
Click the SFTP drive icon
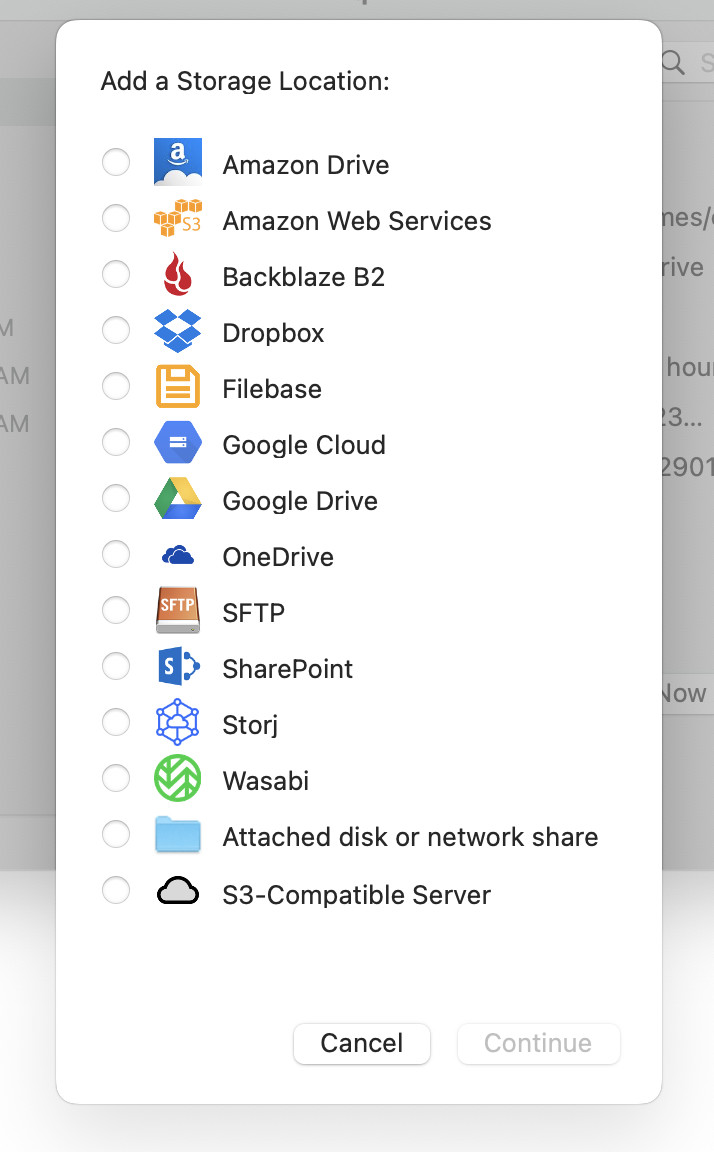coord(178,610)
